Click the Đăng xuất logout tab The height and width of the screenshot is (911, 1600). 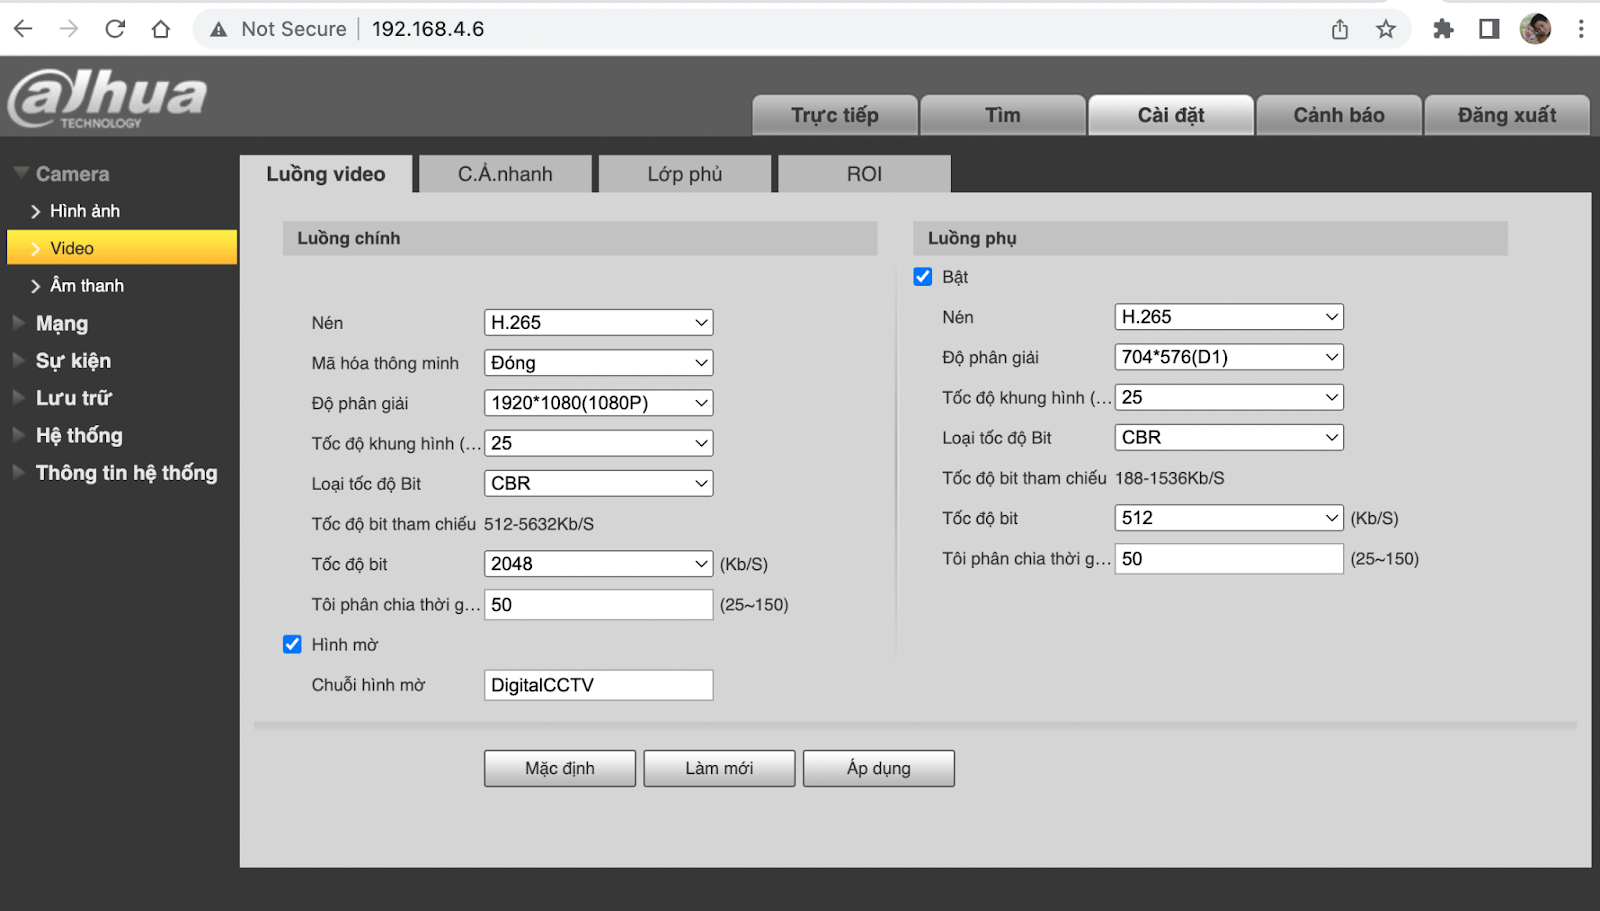(1507, 115)
